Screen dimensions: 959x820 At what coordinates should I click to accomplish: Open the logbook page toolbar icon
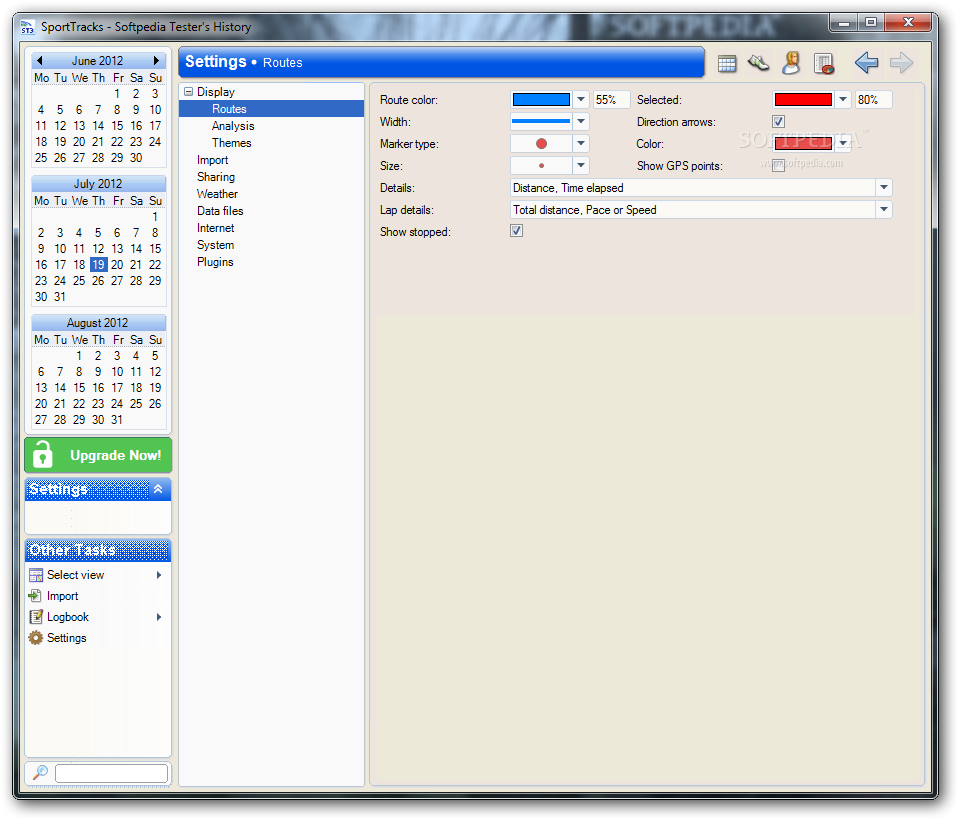824,63
